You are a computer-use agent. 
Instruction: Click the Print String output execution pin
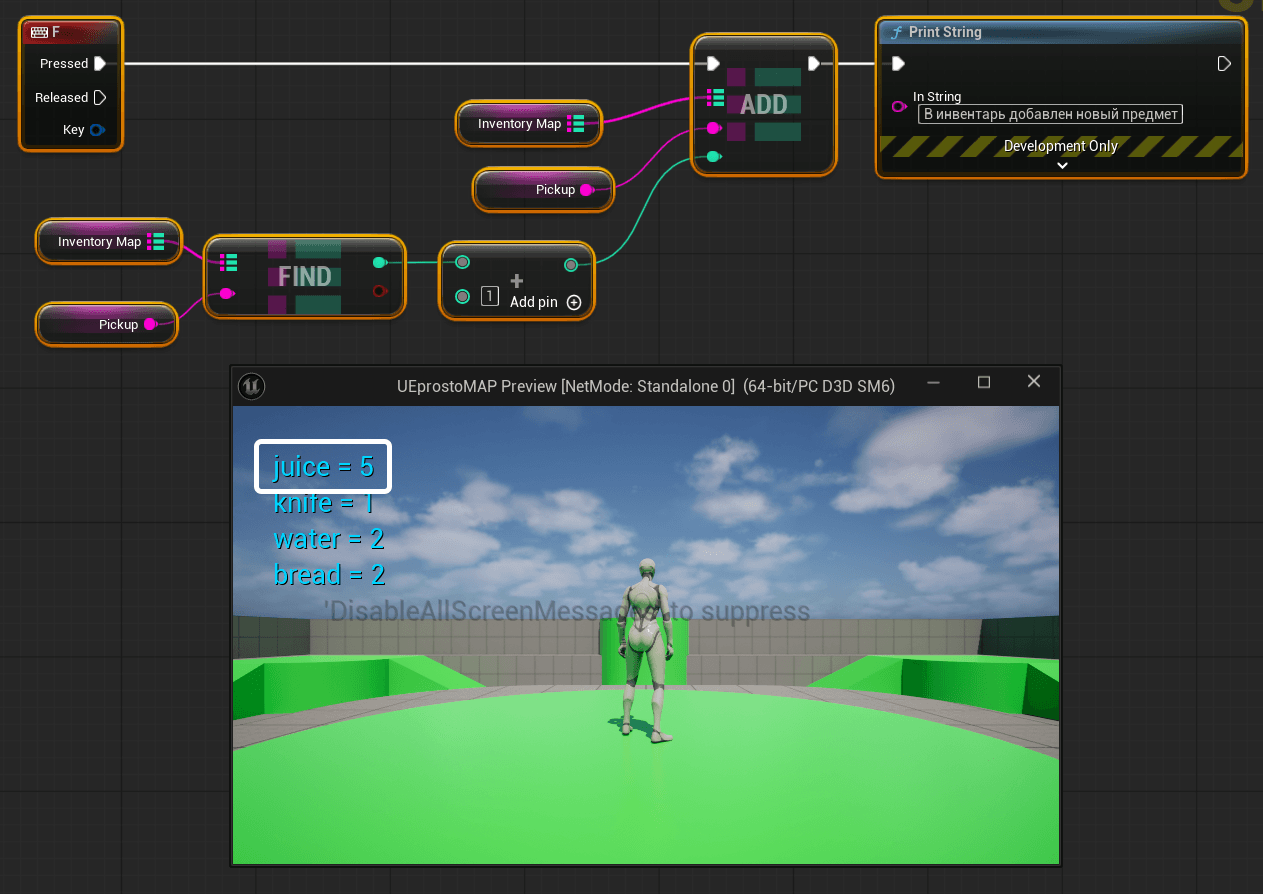[x=1223, y=64]
